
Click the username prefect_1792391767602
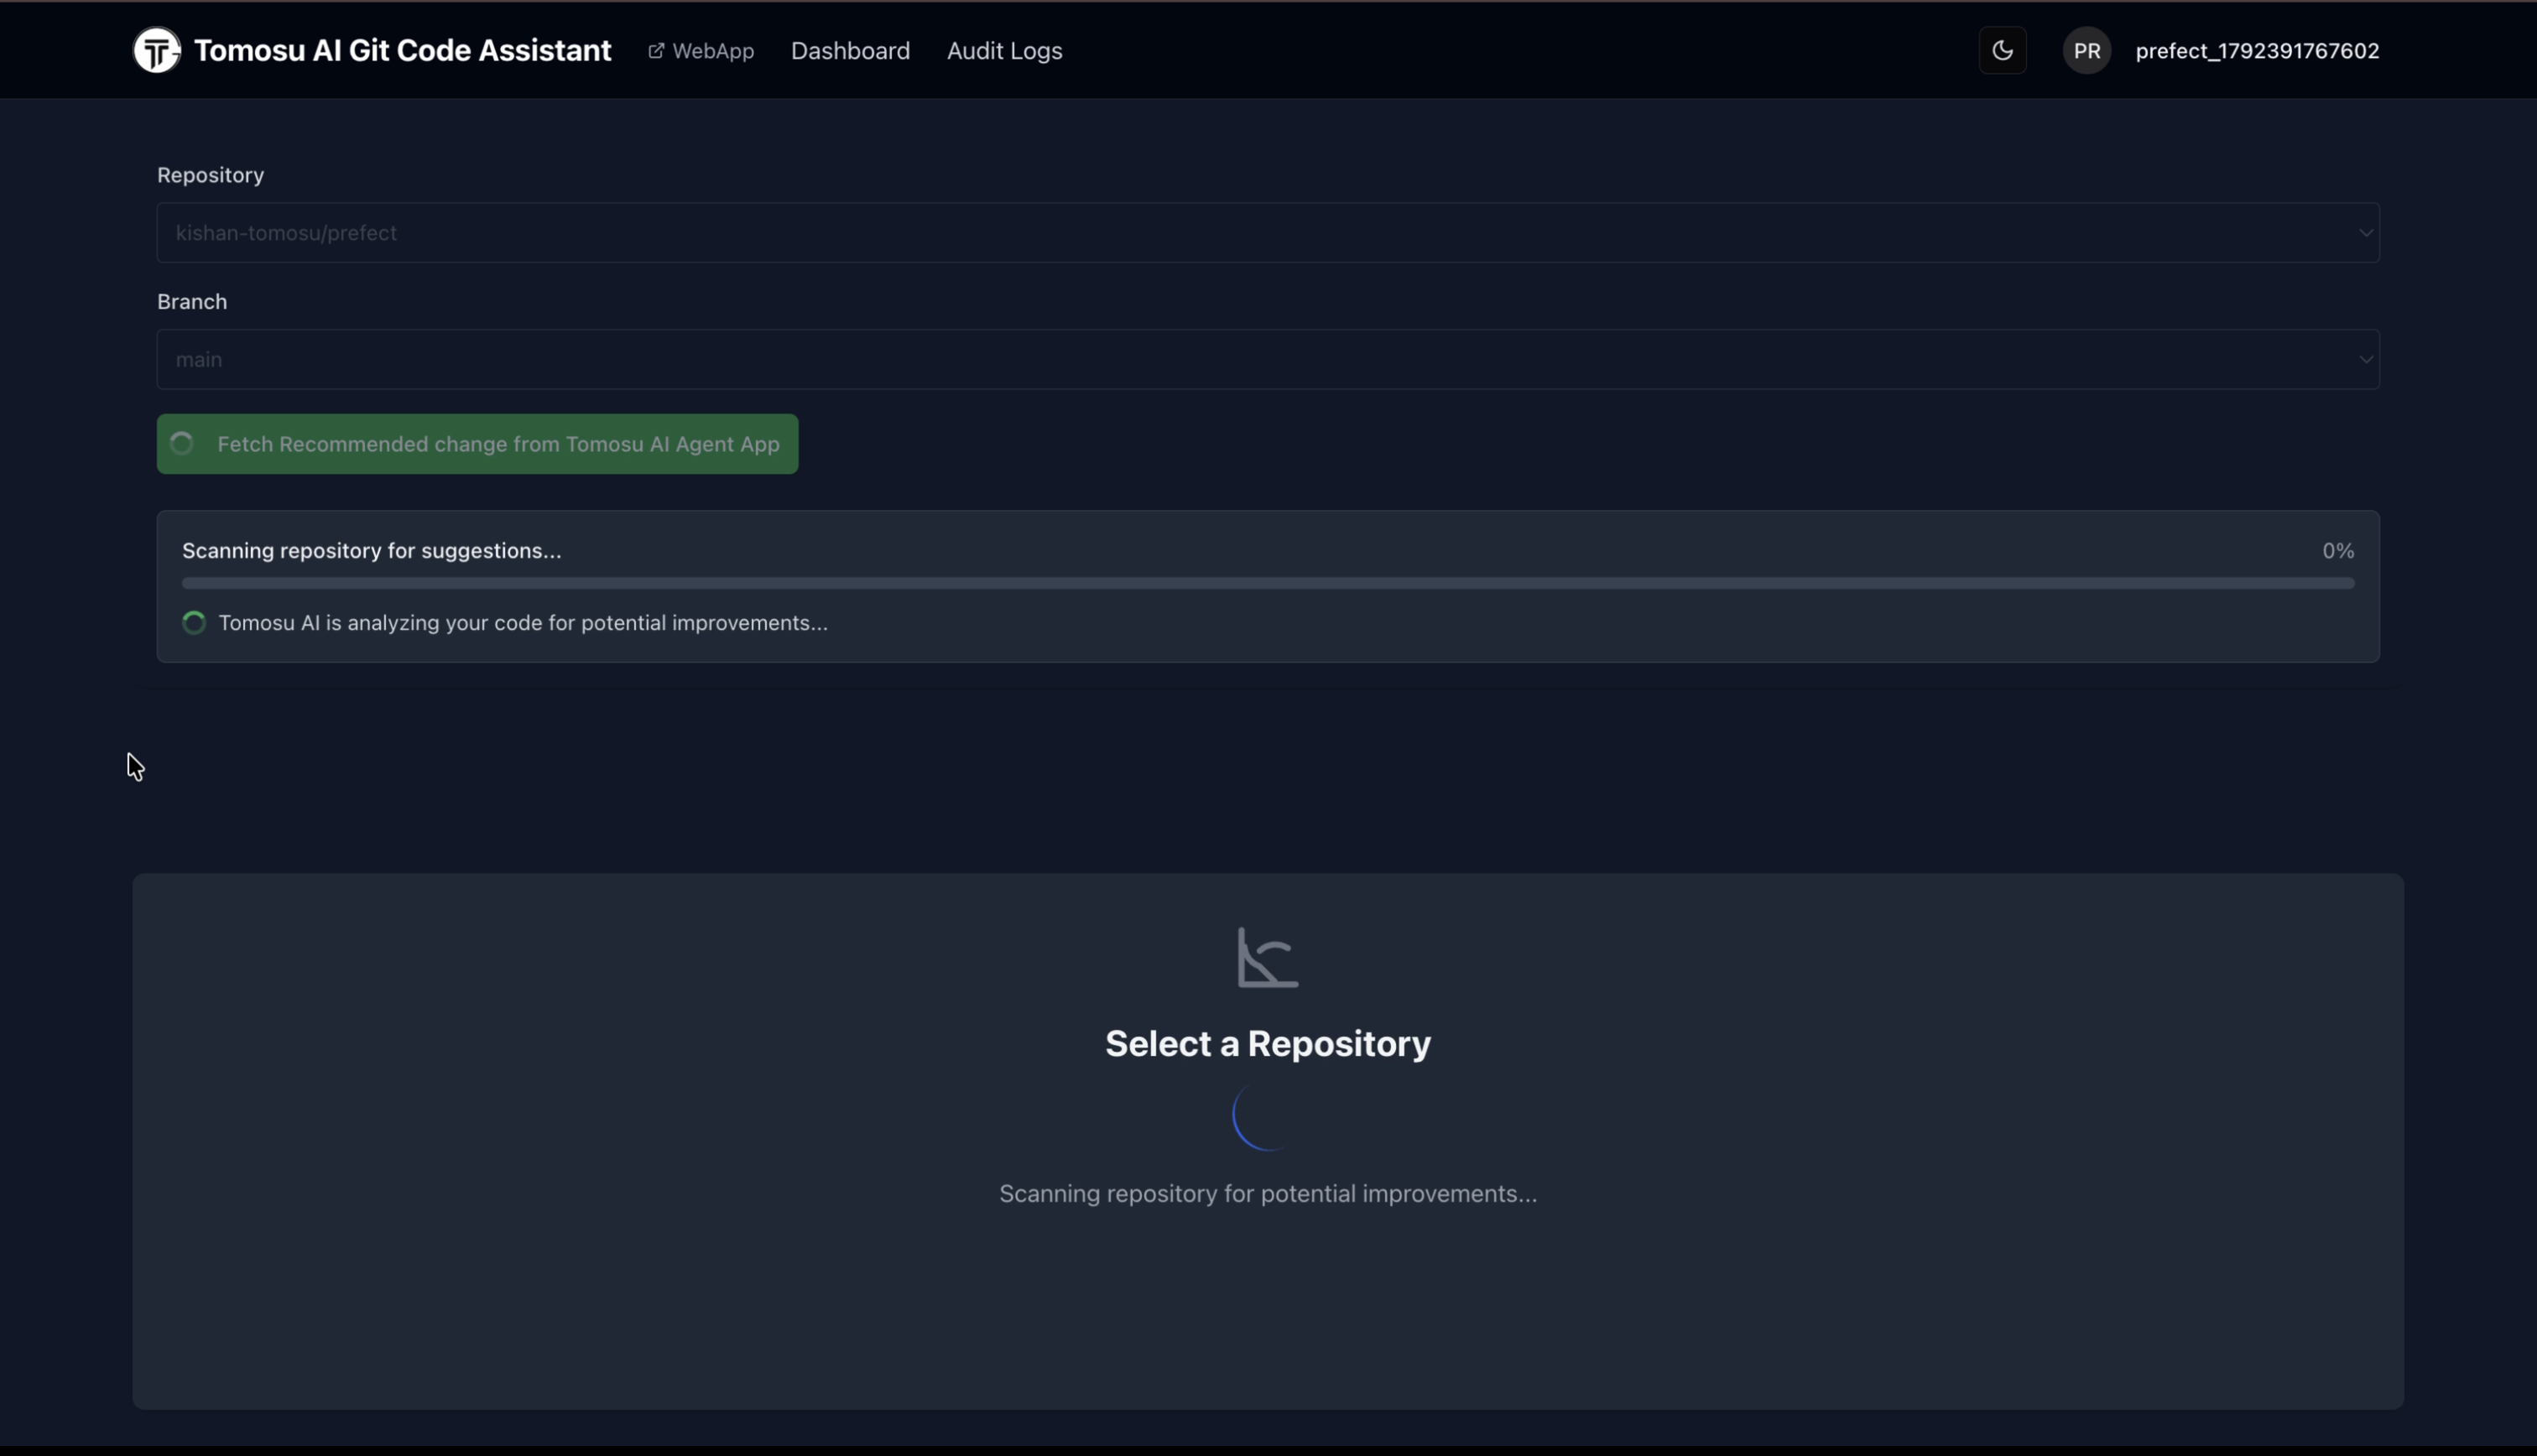click(2257, 50)
